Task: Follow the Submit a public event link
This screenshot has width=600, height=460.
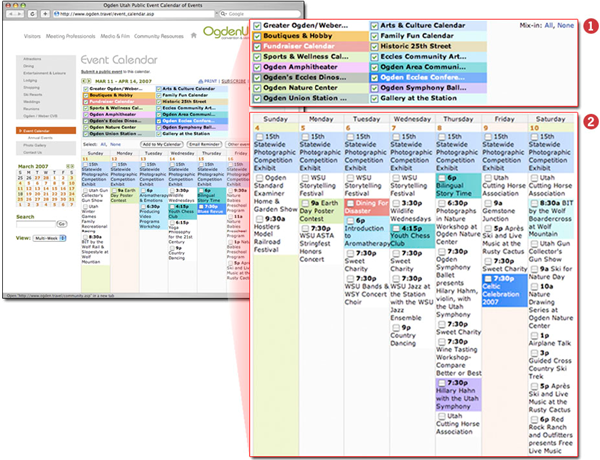Action: coord(101,72)
